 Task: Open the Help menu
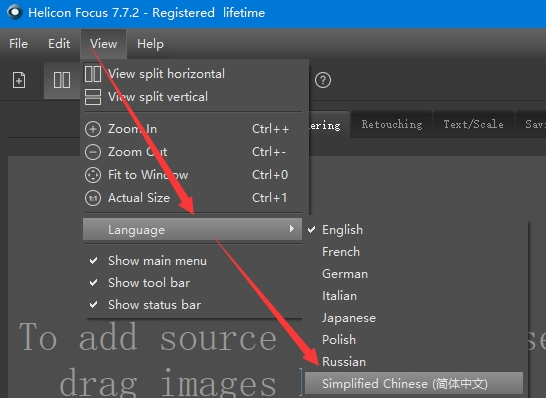pos(150,44)
